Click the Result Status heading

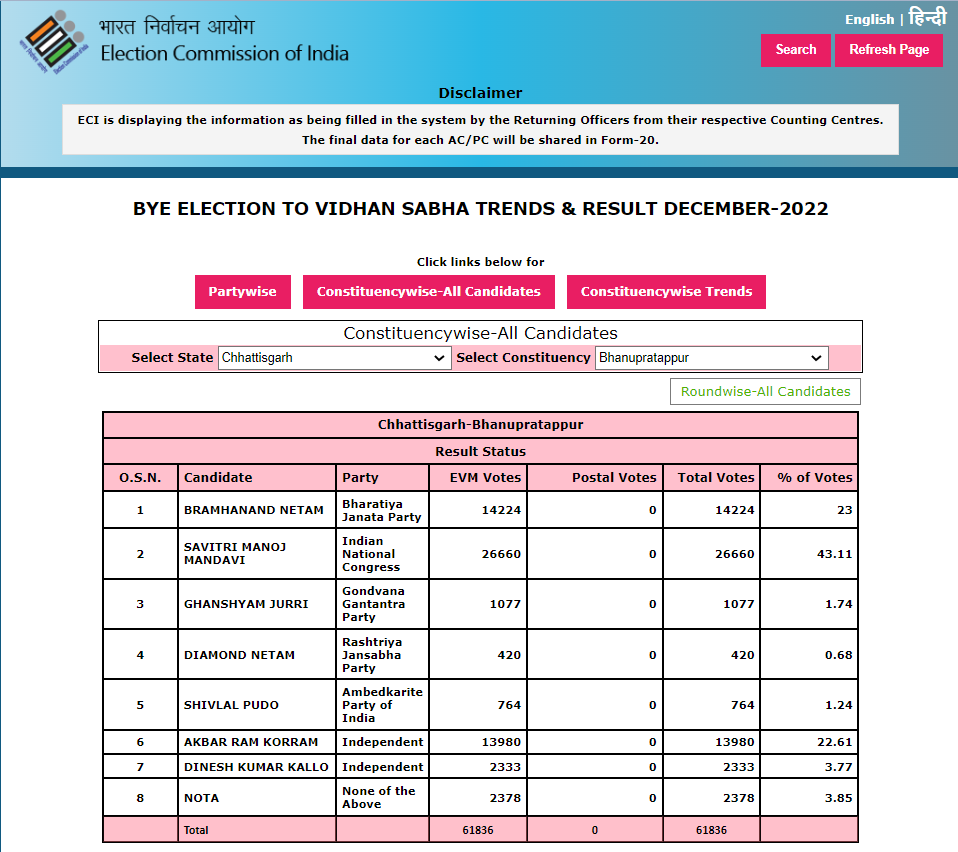coord(480,451)
